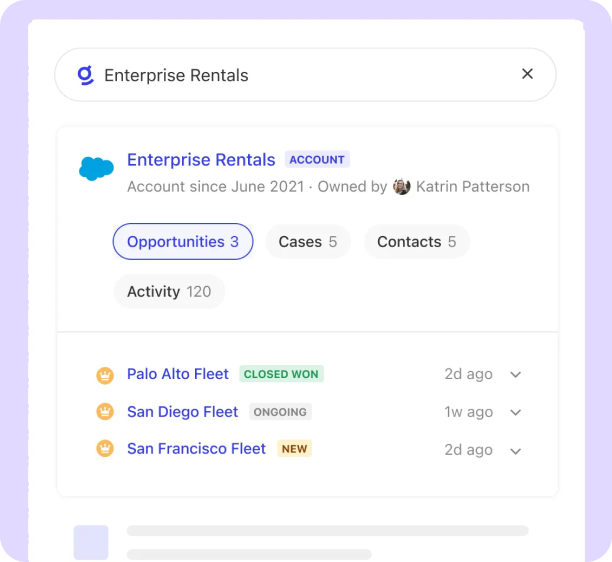The image size is (612, 562).
Task: Expand the San Francisco Fleet row chevron
Action: point(516,451)
